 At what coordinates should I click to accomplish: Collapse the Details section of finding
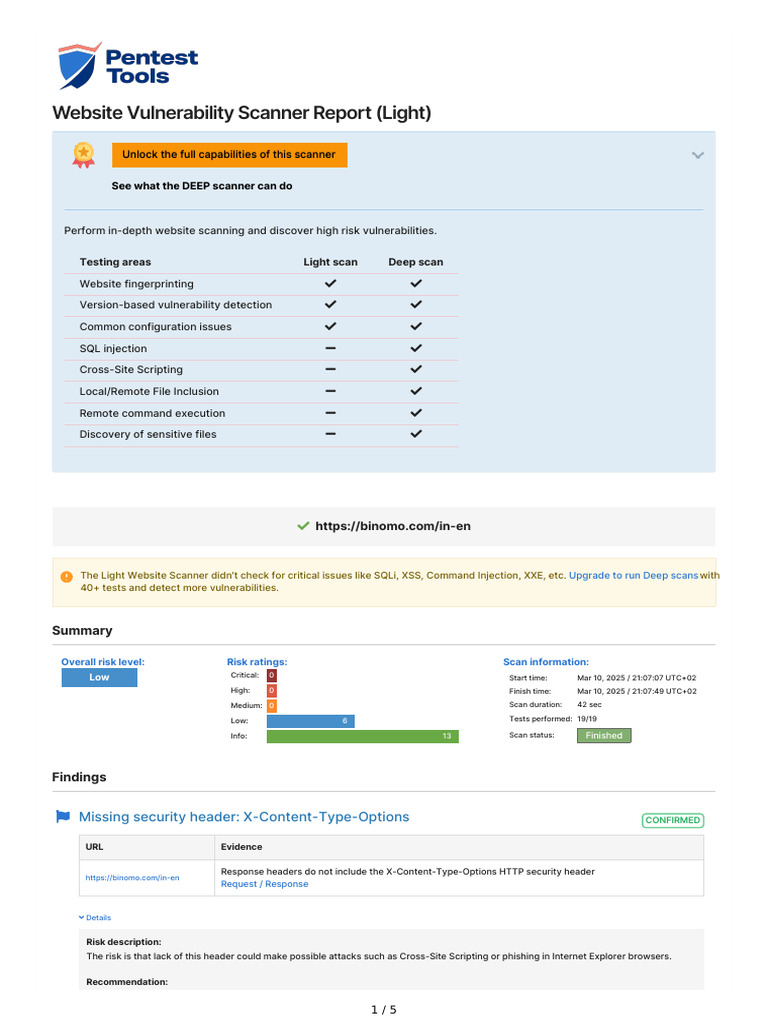point(95,918)
